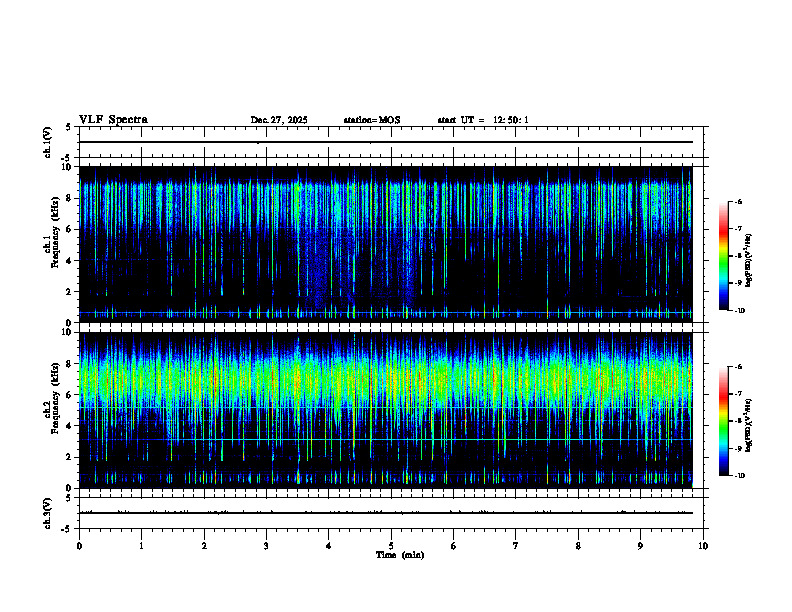
Task: Click the ch.1 spectrogram "4" kHz tick label
Action: pyautogui.click(x=69, y=261)
